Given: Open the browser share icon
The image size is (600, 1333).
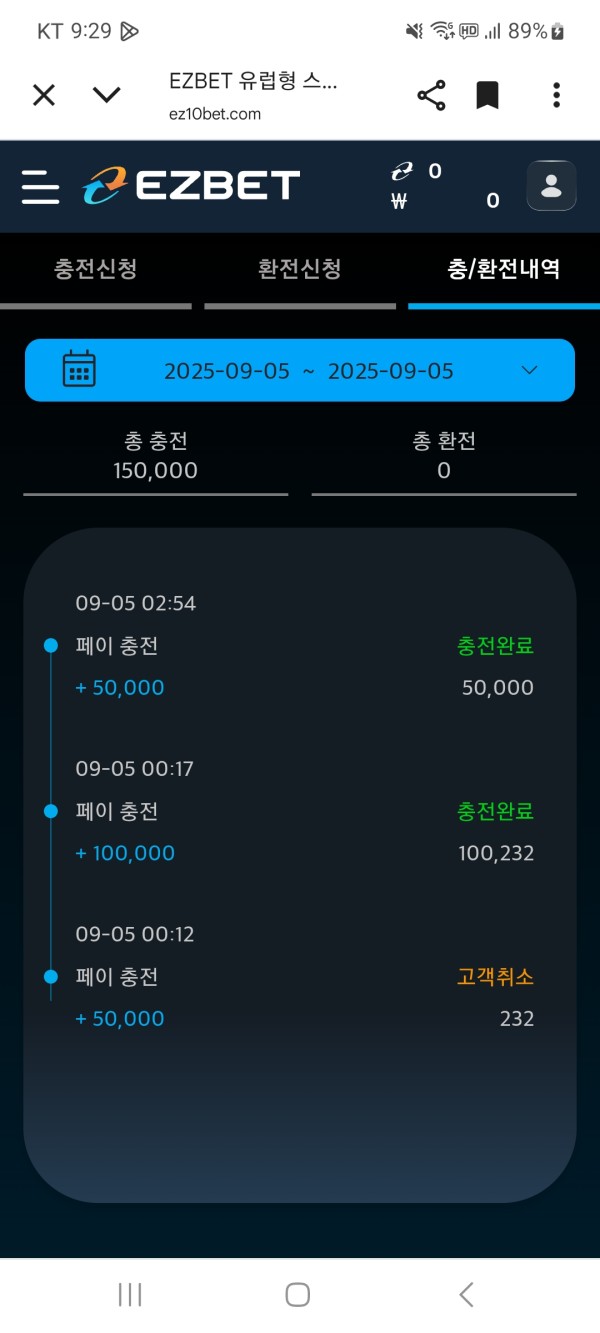Looking at the screenshot, I should pyautogui.click(x=431, y=94).
